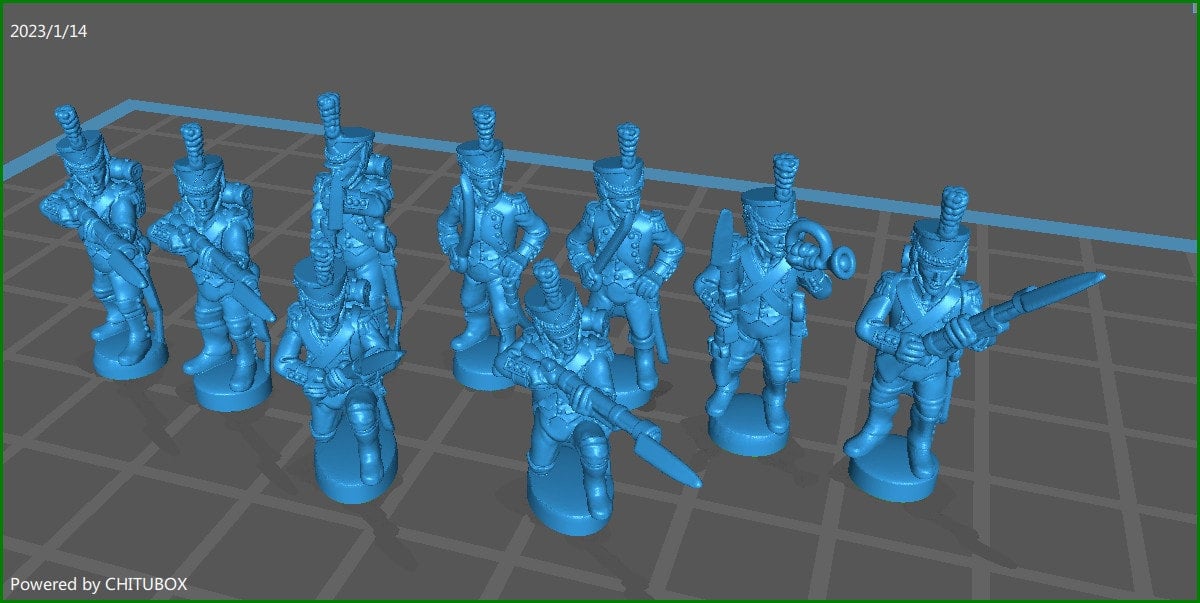Select the officer posing with hands on hips

click(x=490, y=250)
